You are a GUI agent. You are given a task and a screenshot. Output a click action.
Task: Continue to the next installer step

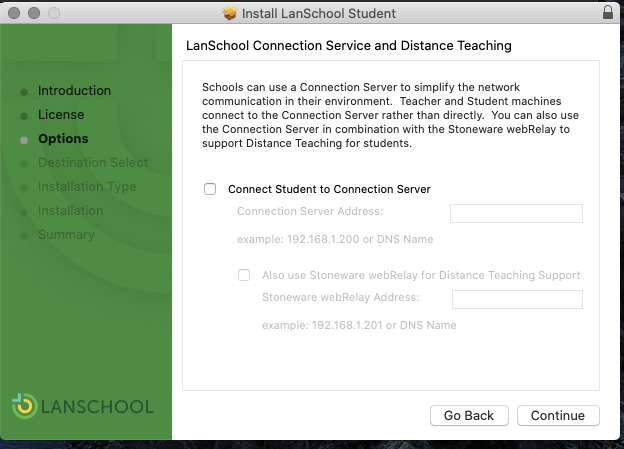pos(558,416)
